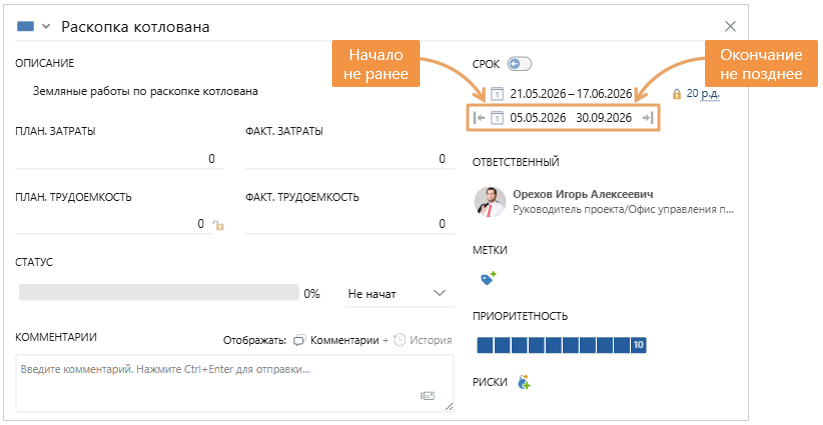Click the add tag icon under Метки
Image resolution: width=823 pixels, height=425 pixels.
[x=488, y=279]
